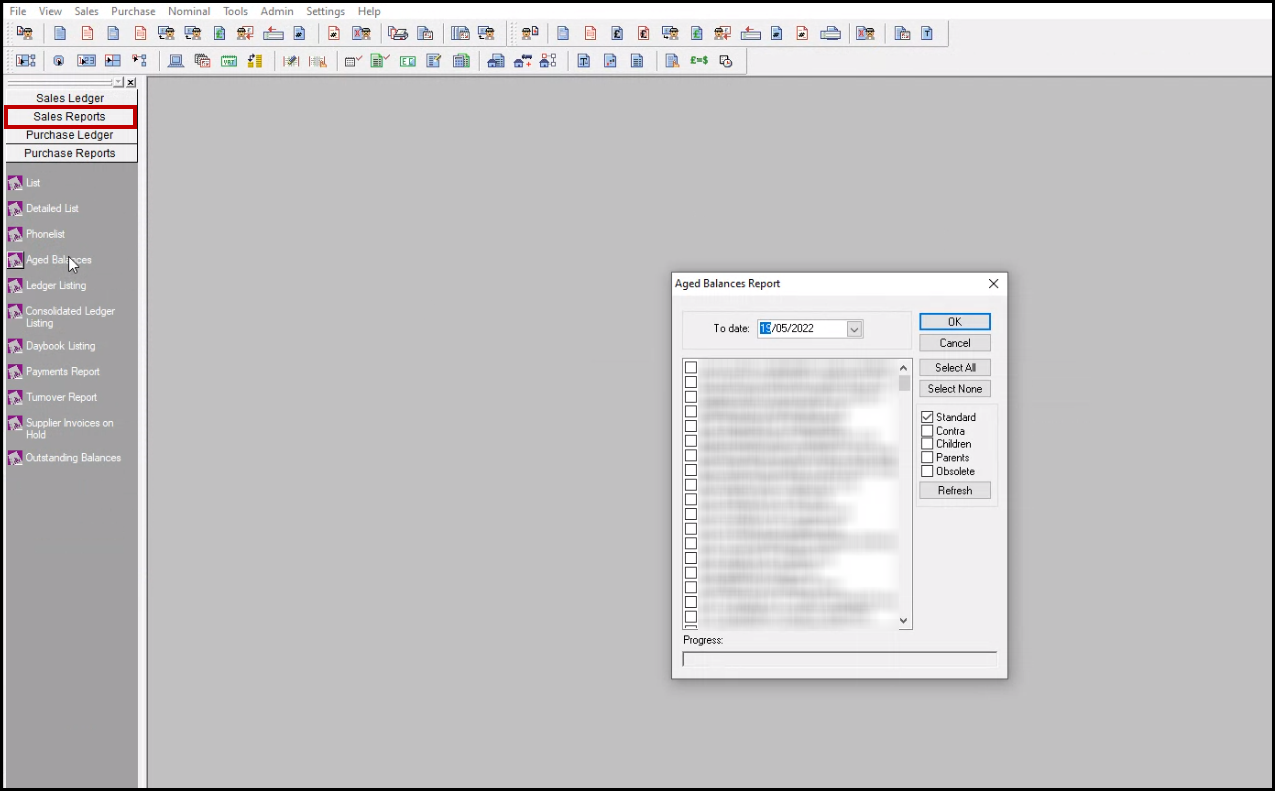The height and width of the screenshot is (791, 1275).
Task: Open the Sales menu
Action: 87,11
